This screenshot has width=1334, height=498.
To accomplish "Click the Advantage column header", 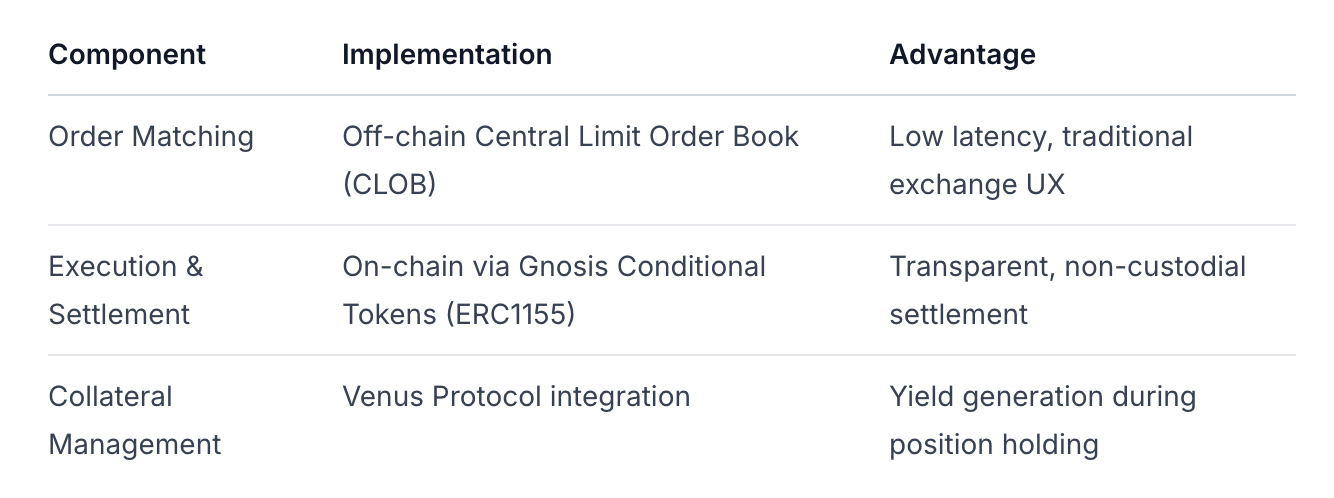I will click(x=962, y=54).
